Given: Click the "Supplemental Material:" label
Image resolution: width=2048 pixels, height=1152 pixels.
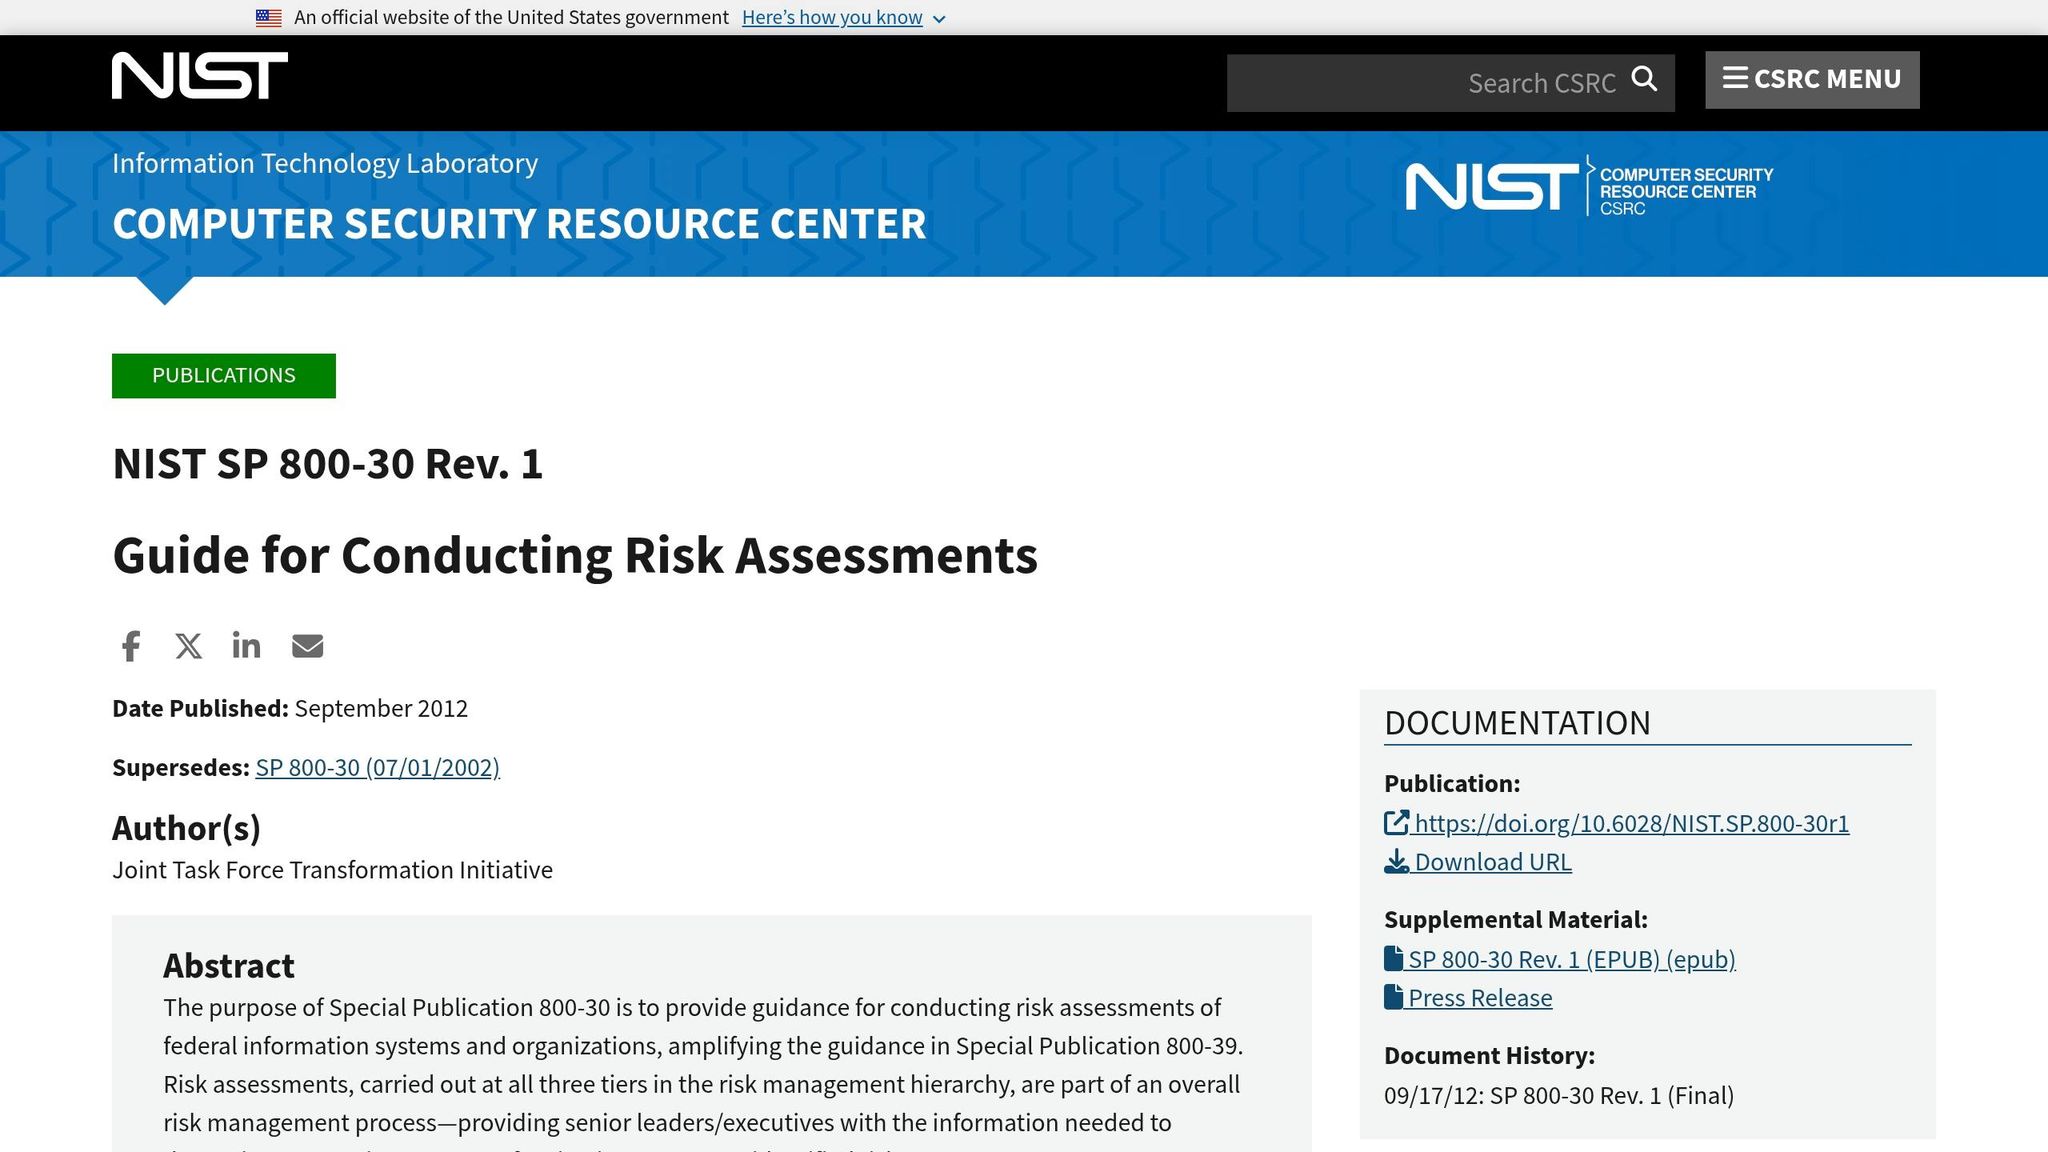Looking at the screenshot, I should click(1516, 920).
